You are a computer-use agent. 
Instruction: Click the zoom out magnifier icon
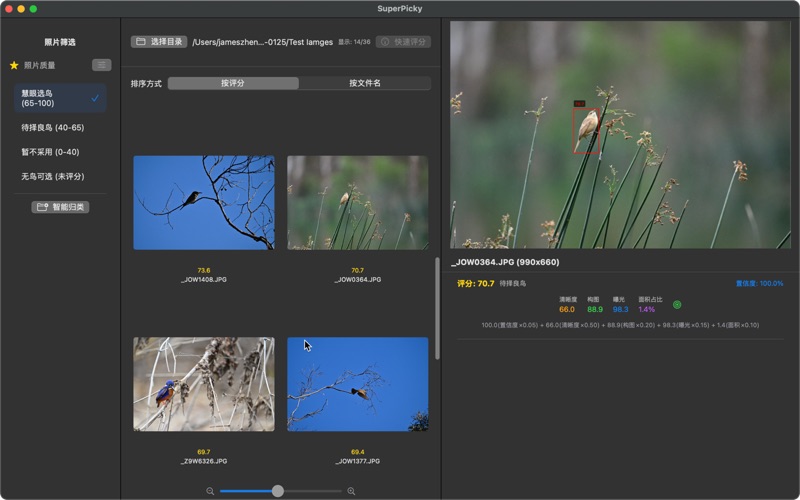pyautogui.click(x=210, y=491)
